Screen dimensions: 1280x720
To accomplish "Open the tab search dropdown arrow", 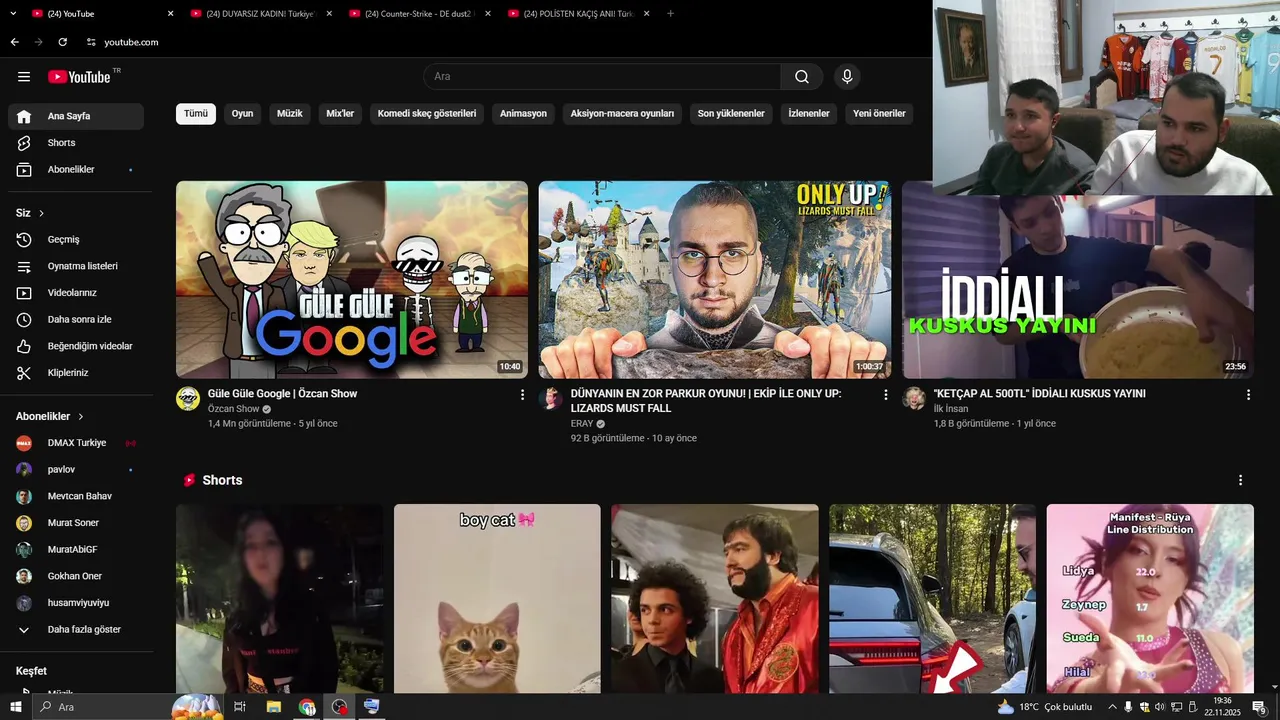I will (13, 14).
